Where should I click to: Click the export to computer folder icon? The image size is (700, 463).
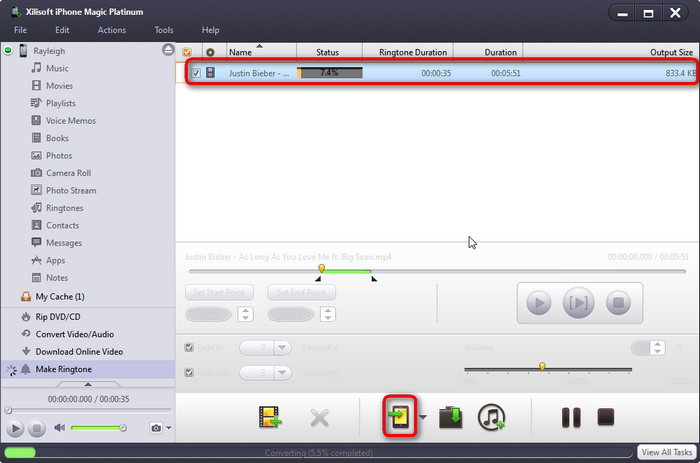pos(451,417)
